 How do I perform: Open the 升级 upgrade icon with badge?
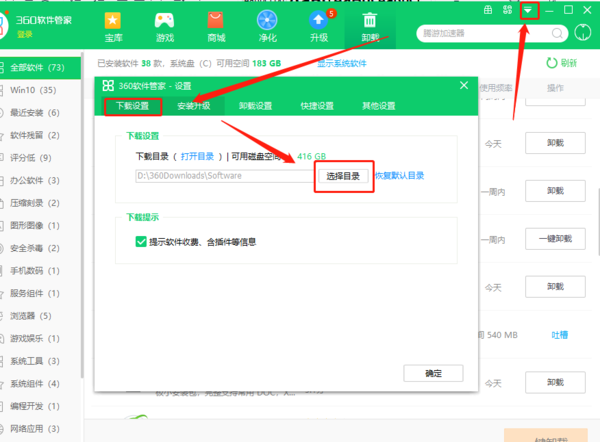318,24
